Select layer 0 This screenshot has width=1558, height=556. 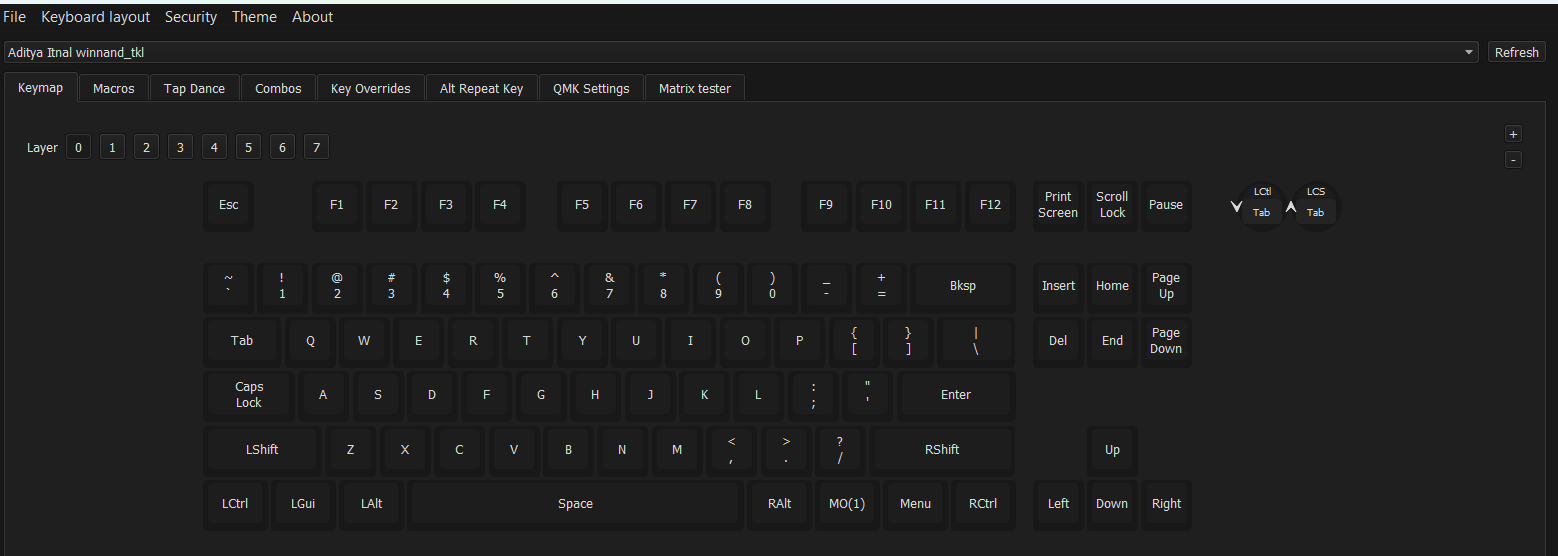tap(78, 147)
